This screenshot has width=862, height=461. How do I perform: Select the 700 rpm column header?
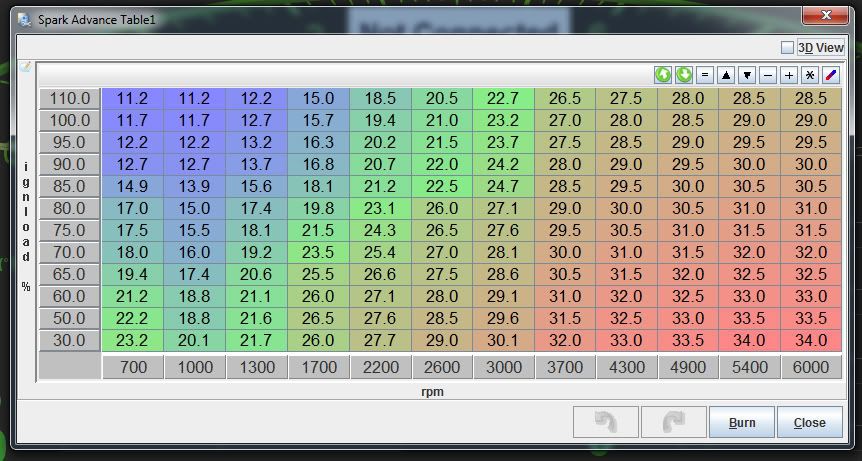(x=133, y=367)
